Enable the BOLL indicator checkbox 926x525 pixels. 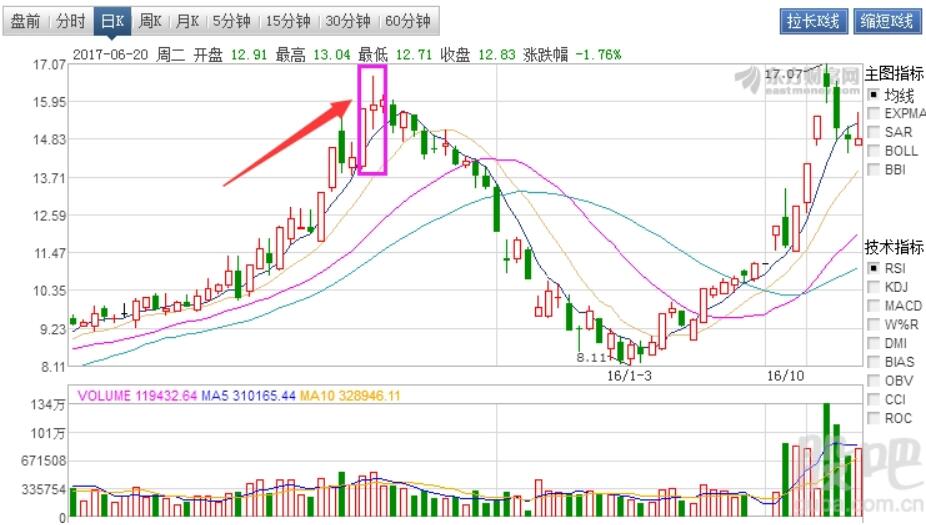(873, 151)
